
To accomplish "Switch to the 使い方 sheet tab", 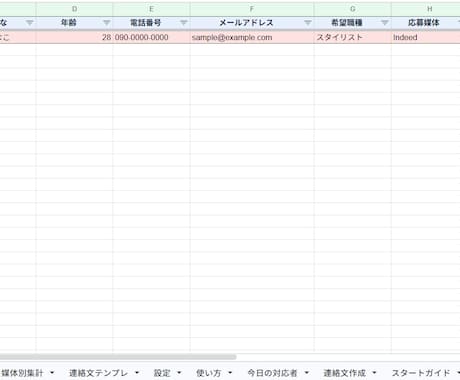I will point(209,373).
